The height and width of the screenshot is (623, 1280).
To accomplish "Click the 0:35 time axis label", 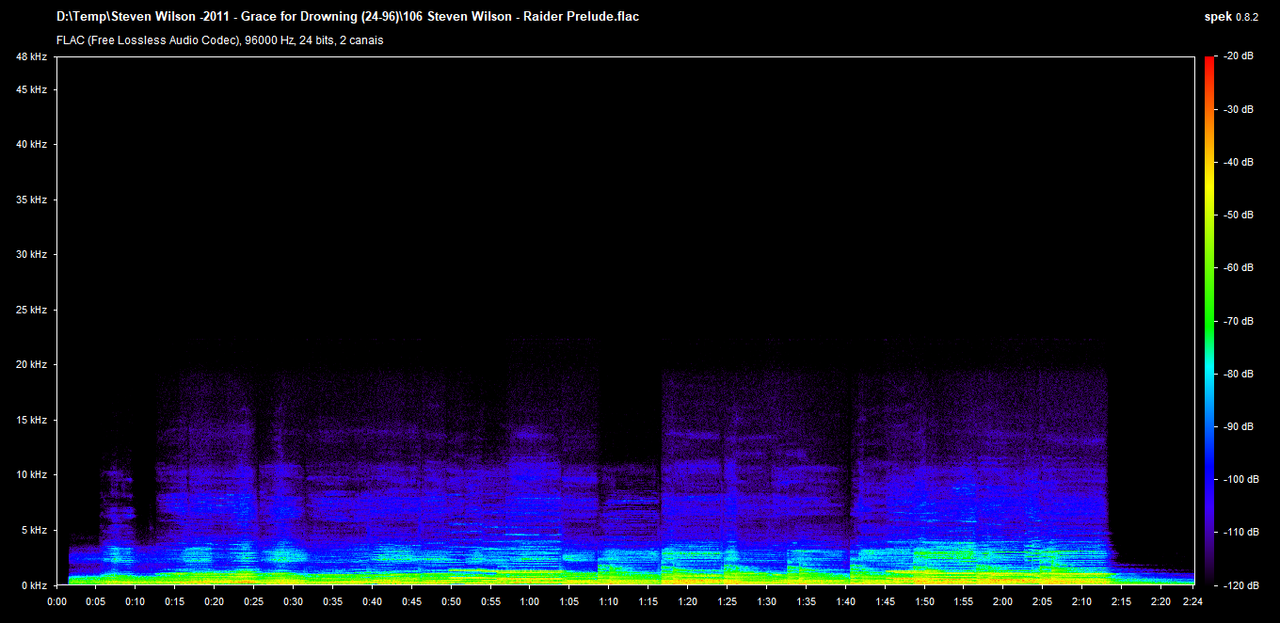I will (x=333, y=602).
